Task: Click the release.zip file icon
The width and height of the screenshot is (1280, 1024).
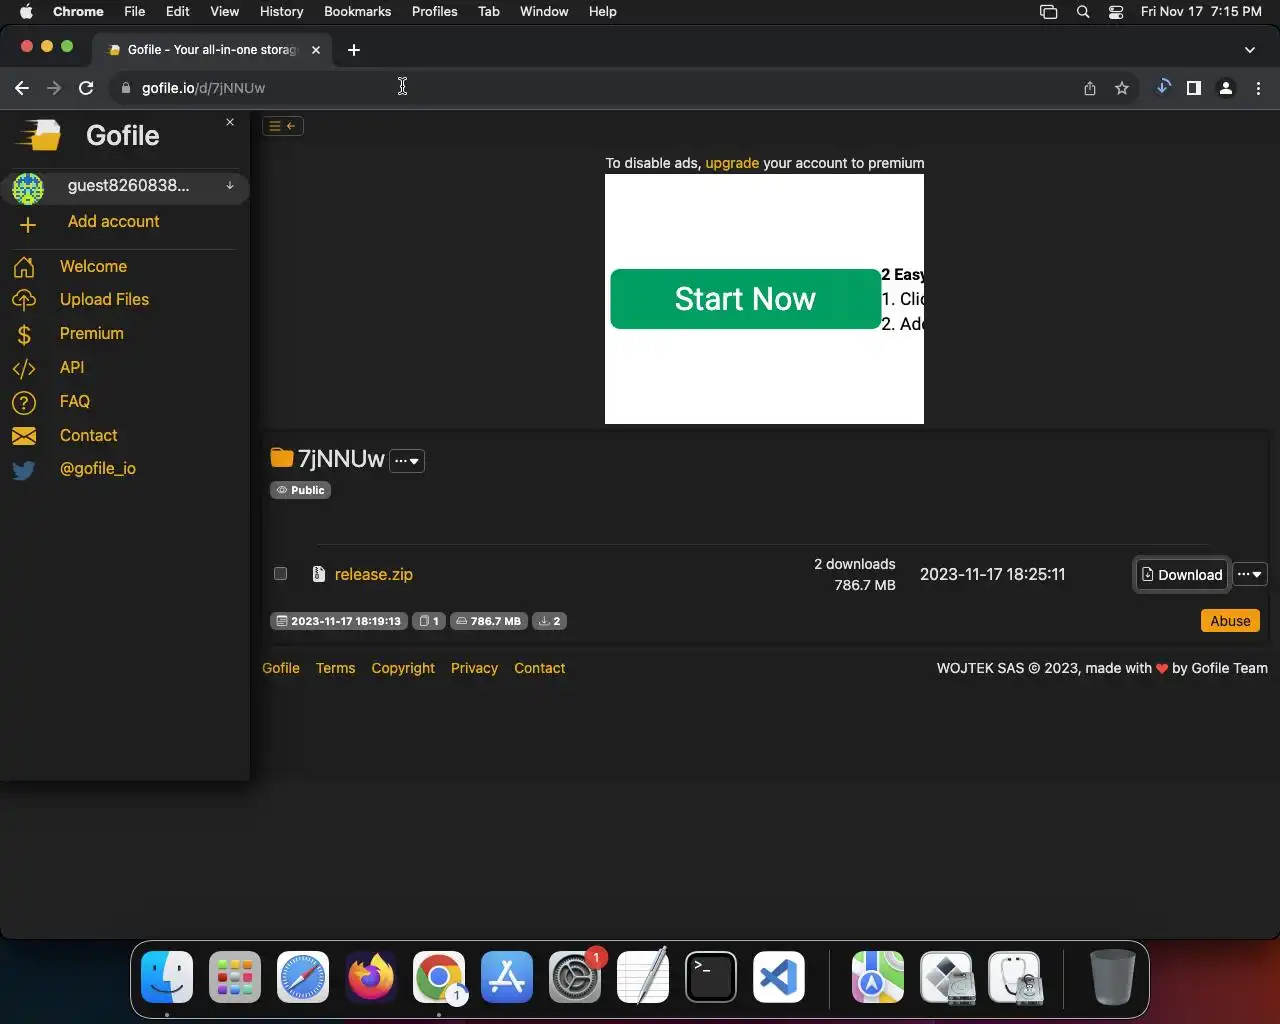Action: (x=318, y=574)
